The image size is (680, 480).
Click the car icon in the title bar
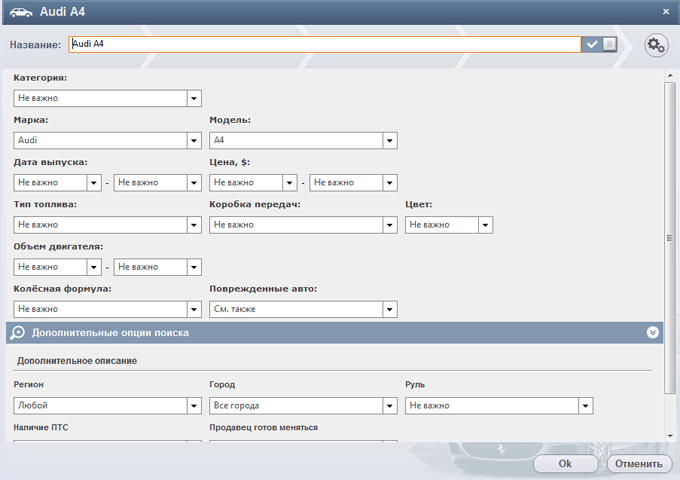pos(21,12)
